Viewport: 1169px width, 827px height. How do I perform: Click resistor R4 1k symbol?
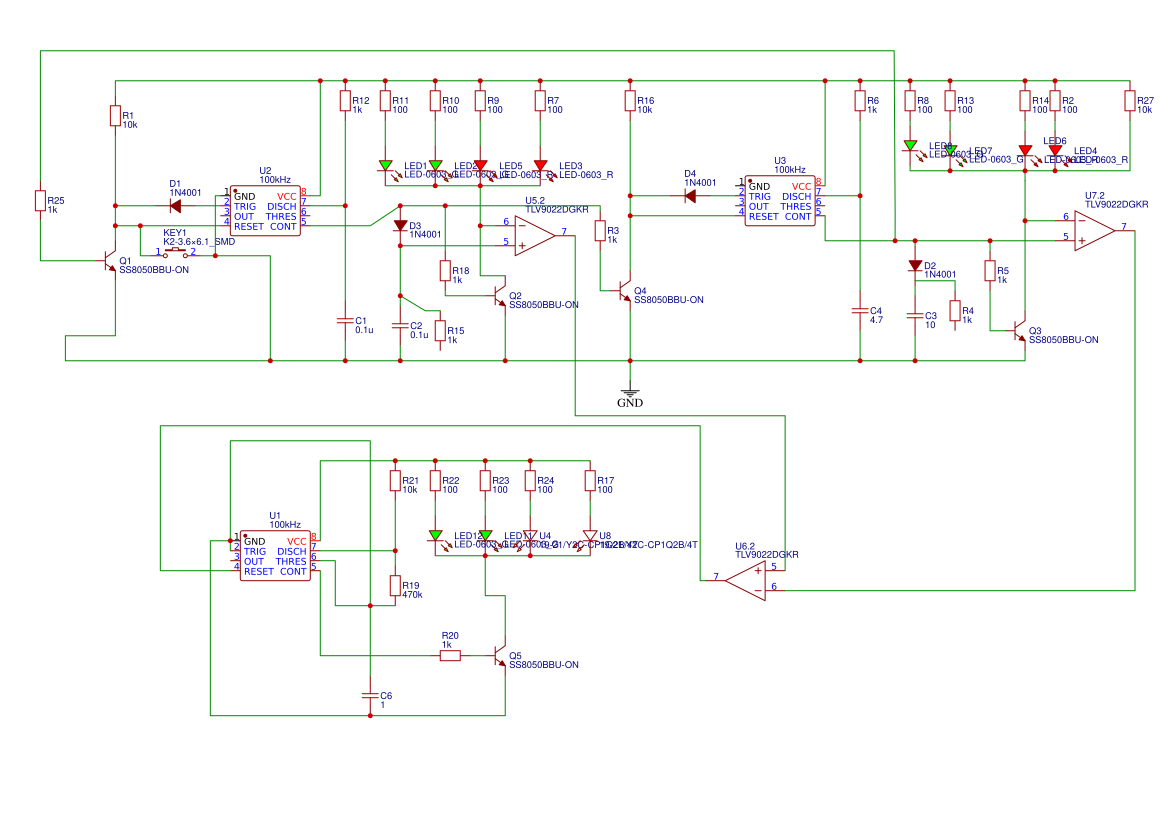(955, 311)
